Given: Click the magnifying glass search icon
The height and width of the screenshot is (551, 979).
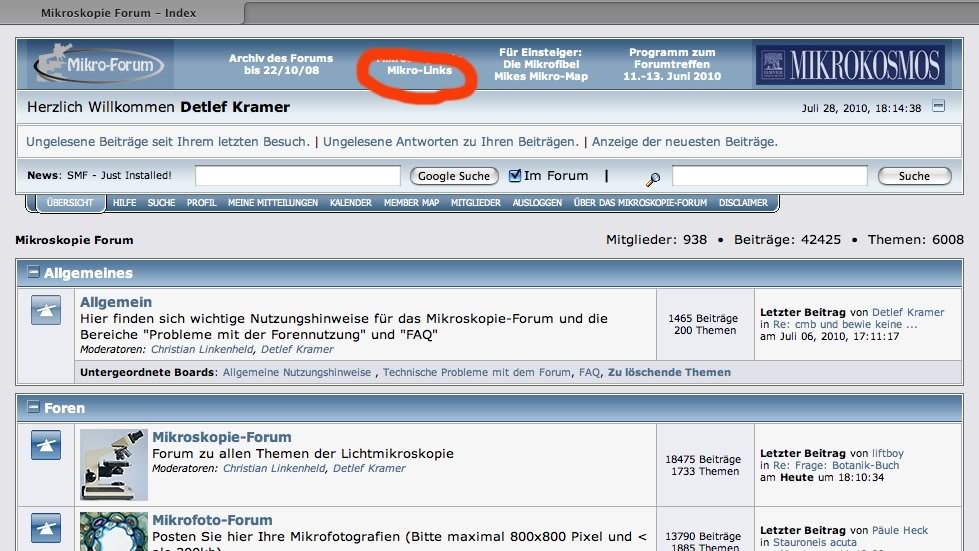Looking at the screenshot, I should pyautogui.click(x=653, y=179).
